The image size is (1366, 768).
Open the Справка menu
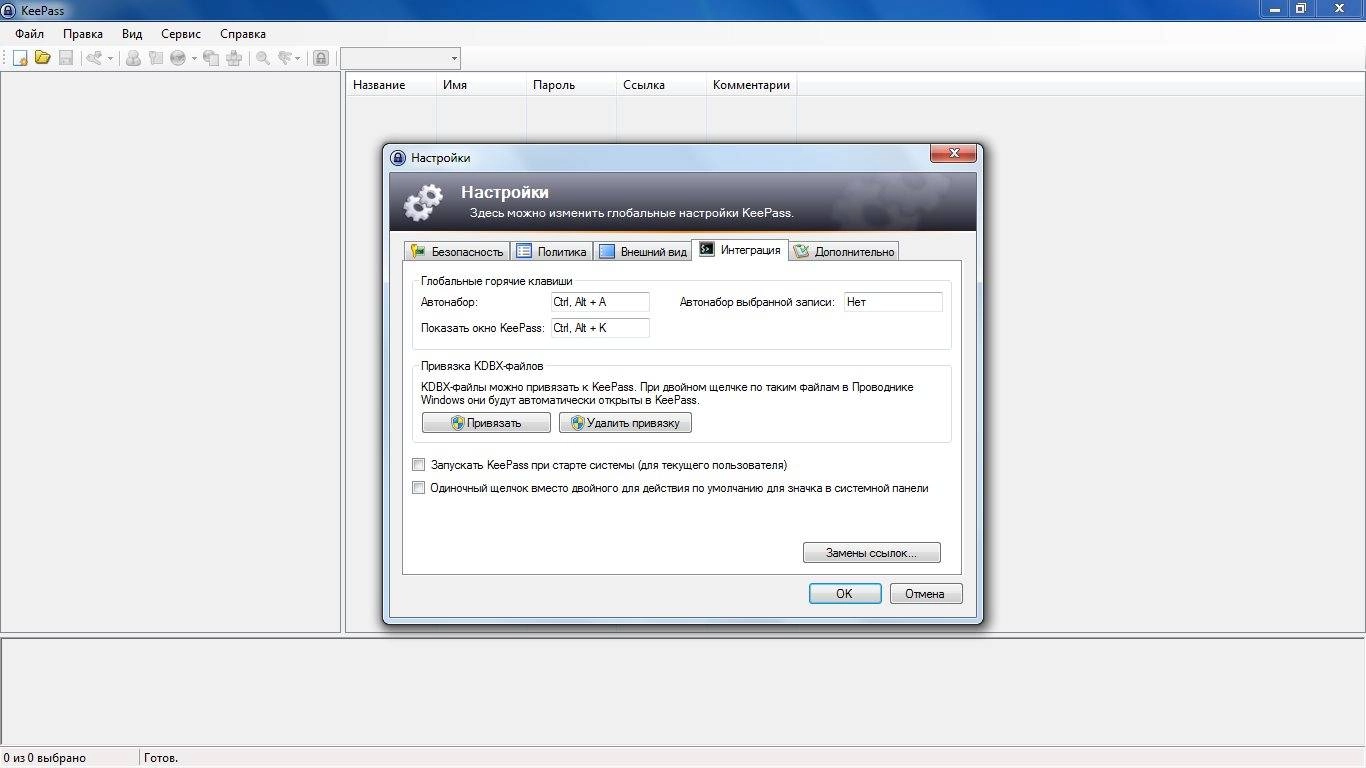tap(243, 34)
